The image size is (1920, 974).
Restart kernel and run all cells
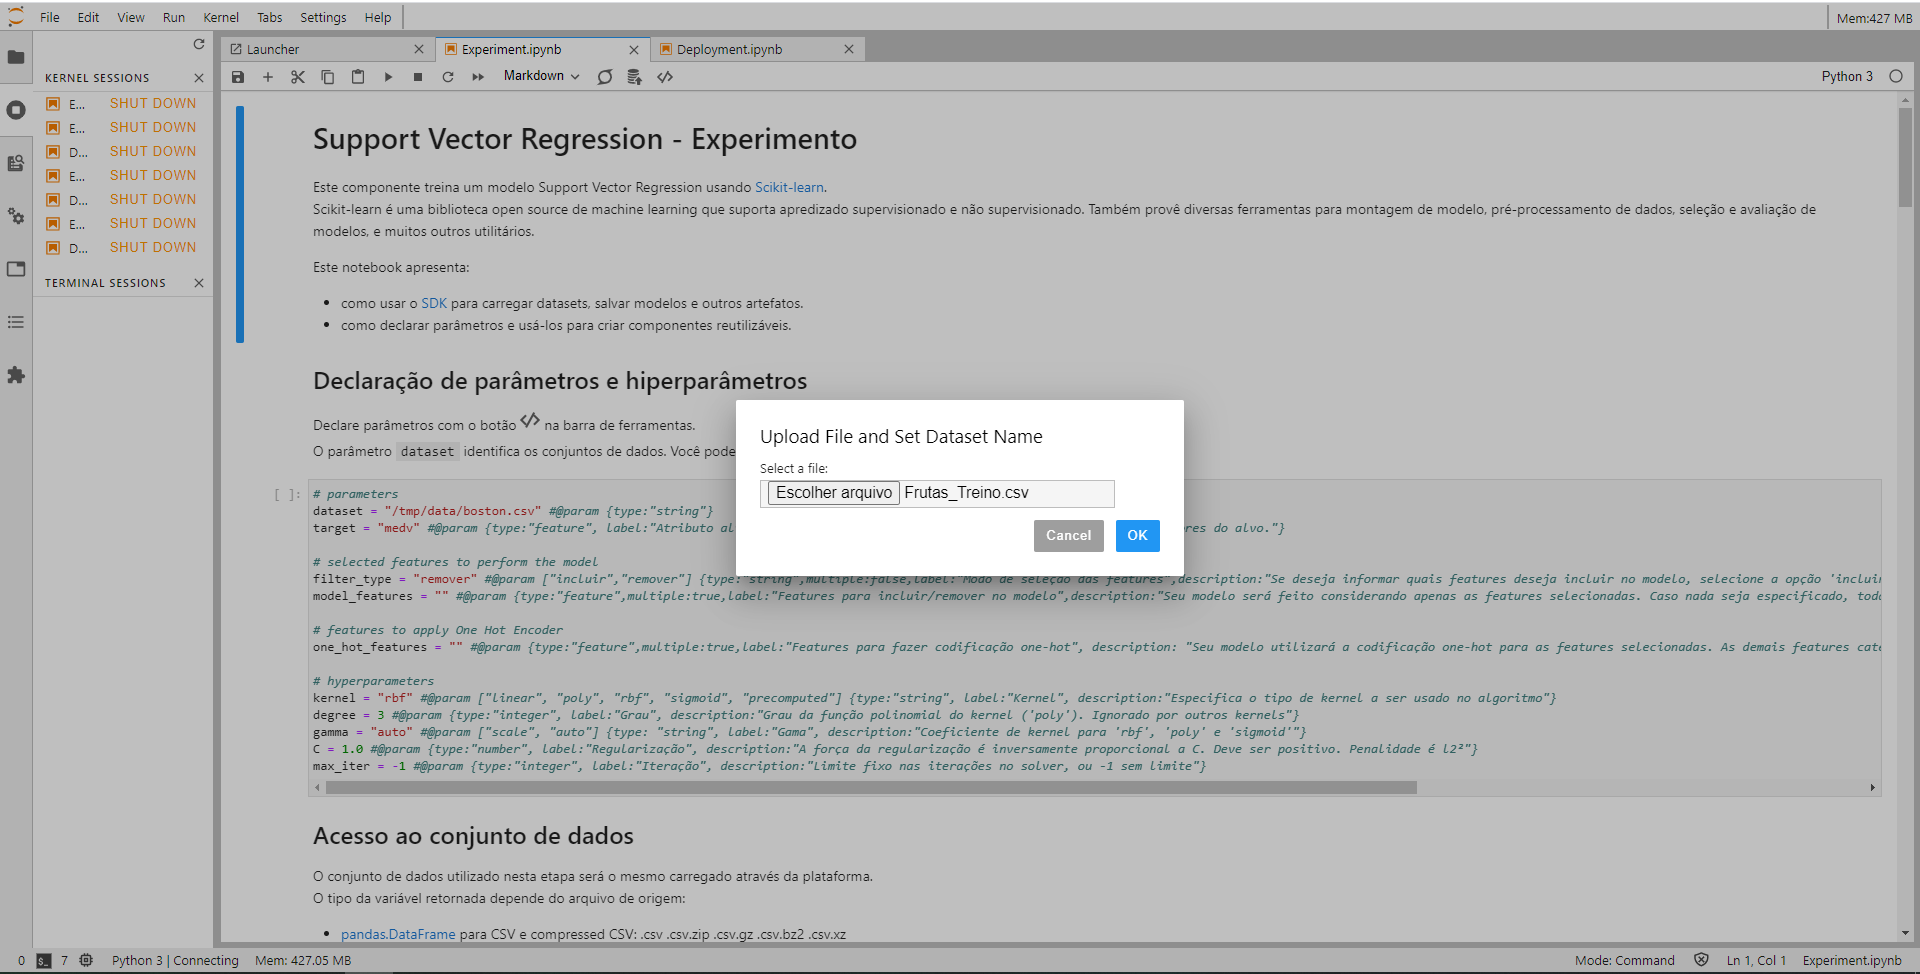[x=478, y=77]
